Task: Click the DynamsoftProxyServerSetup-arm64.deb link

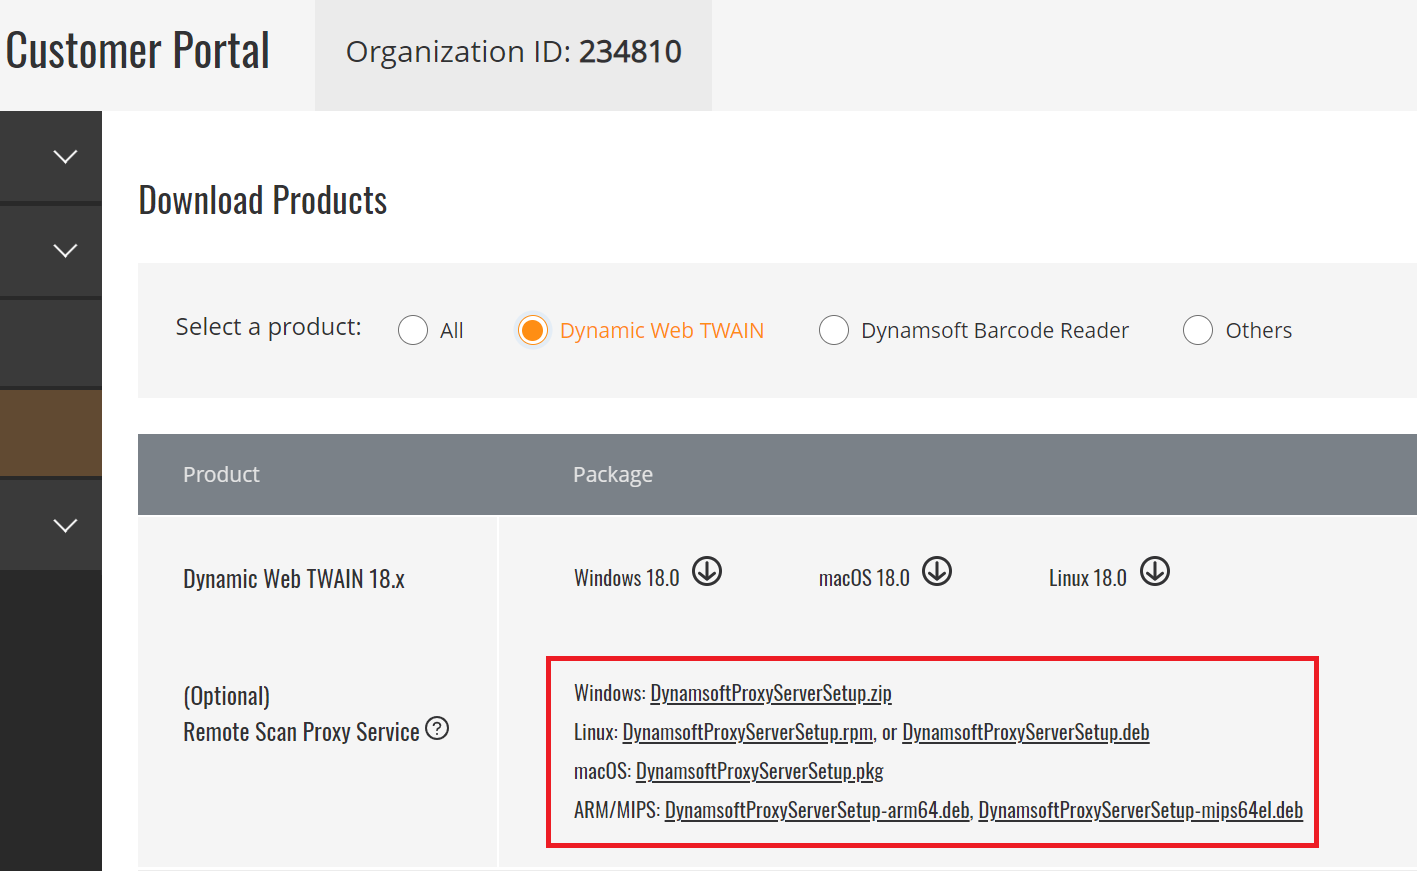Action: click(816, 810)
